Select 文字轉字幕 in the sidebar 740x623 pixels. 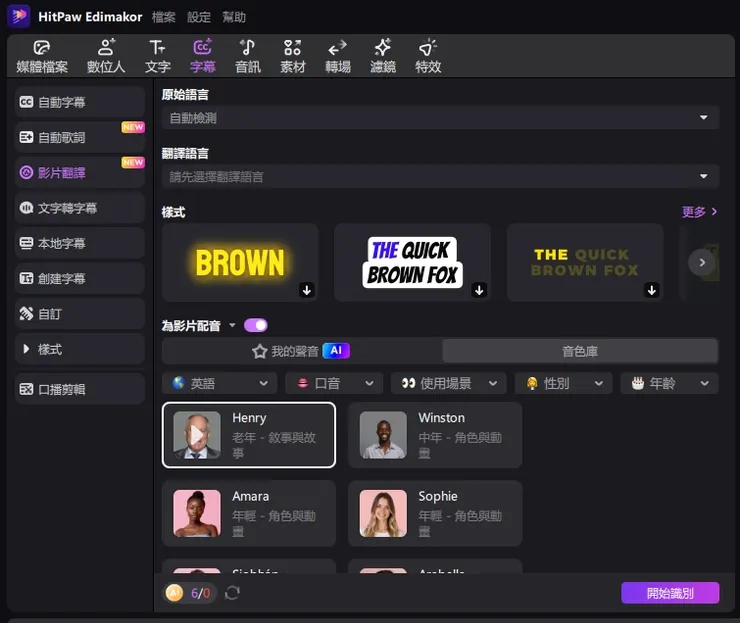[79, 208]
